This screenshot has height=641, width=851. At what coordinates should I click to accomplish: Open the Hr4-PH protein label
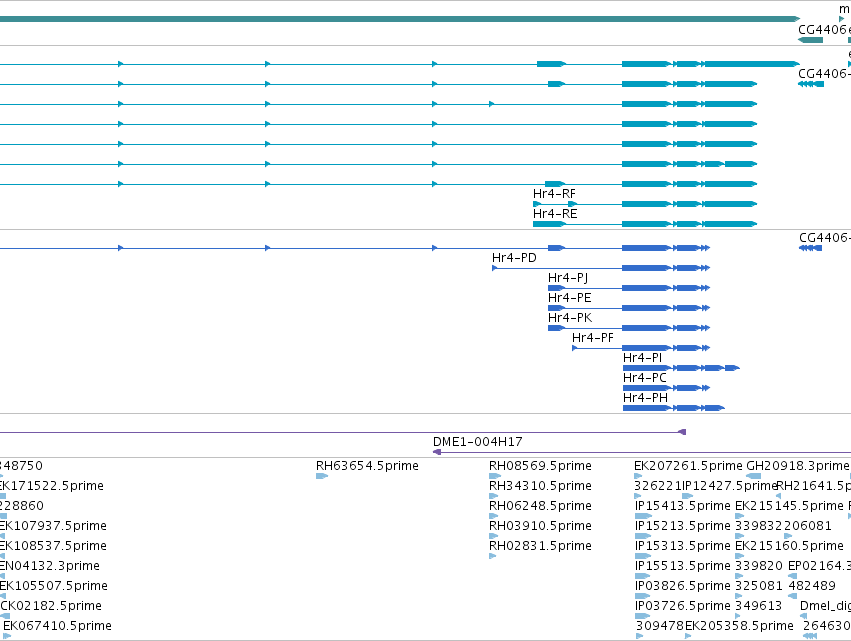point(645,398)
